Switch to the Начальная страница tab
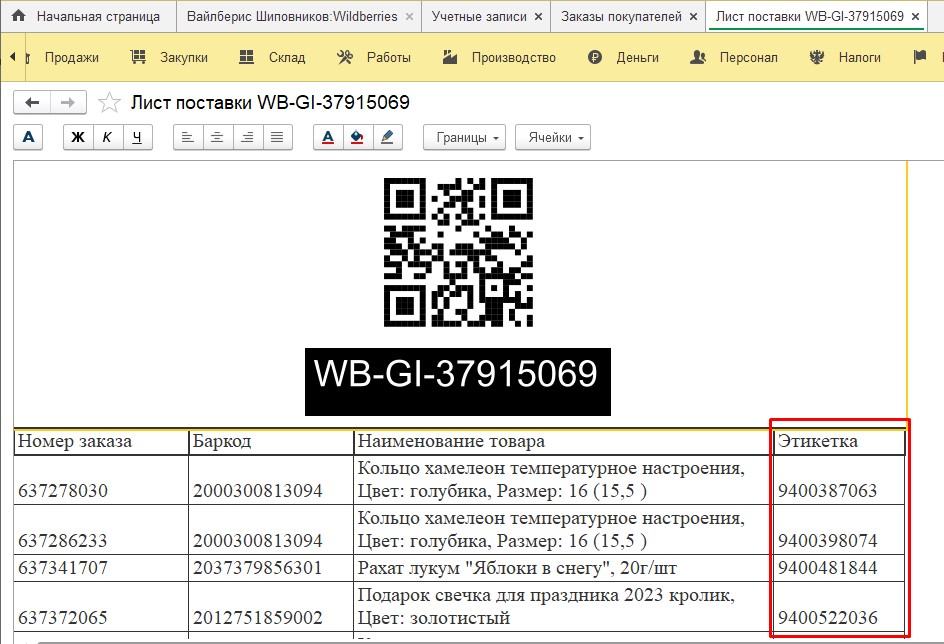This screenshot has width=944, height=644. pyautogui.click(x=88, y=16)
